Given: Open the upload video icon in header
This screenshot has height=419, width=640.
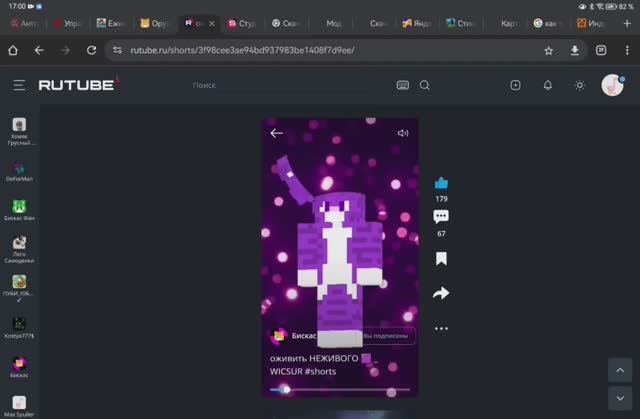Looking at the screenshot, I should pos(515,85).
